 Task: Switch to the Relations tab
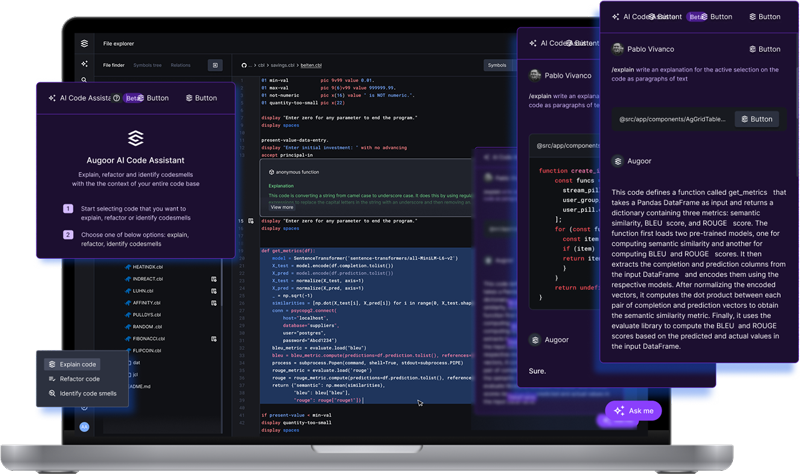pyautogui.click(x=181, y=65)
